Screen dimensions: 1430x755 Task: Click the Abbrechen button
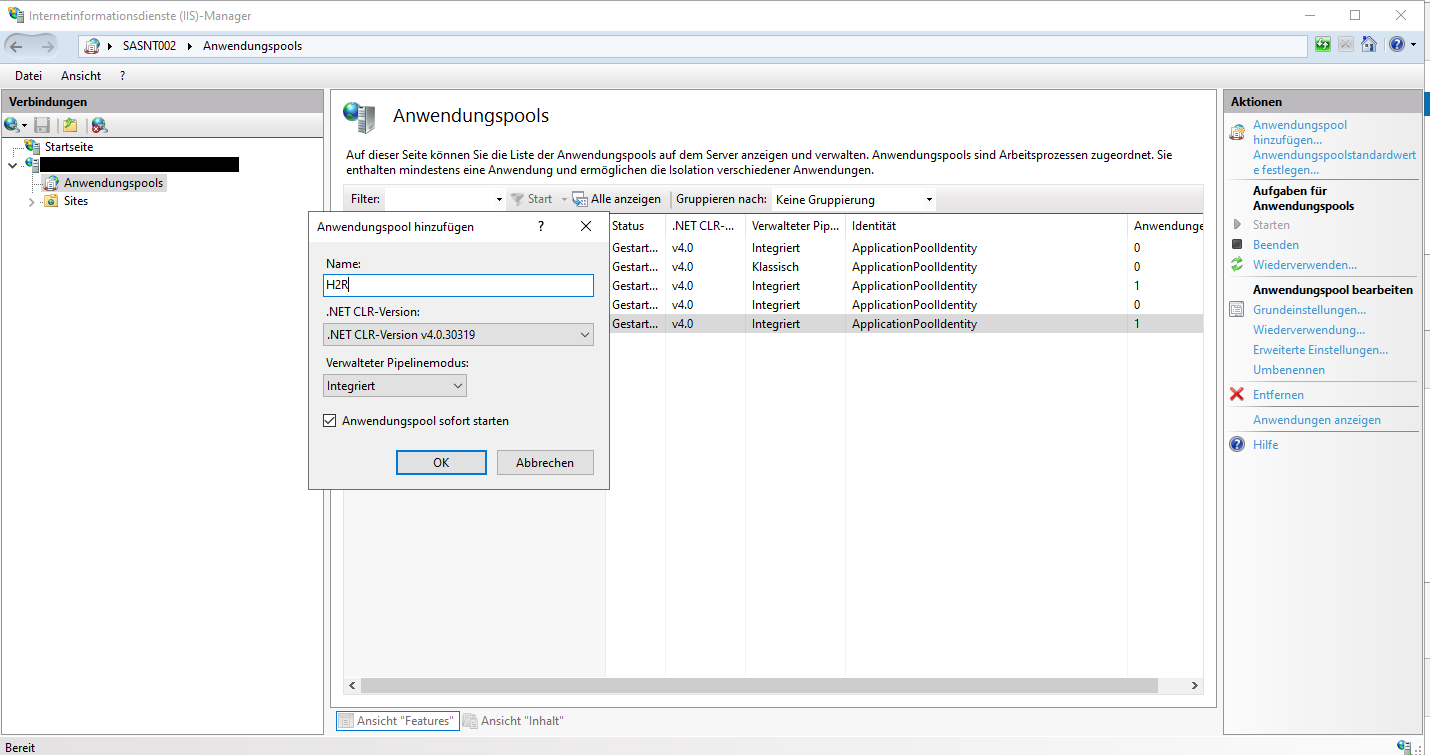545,463
